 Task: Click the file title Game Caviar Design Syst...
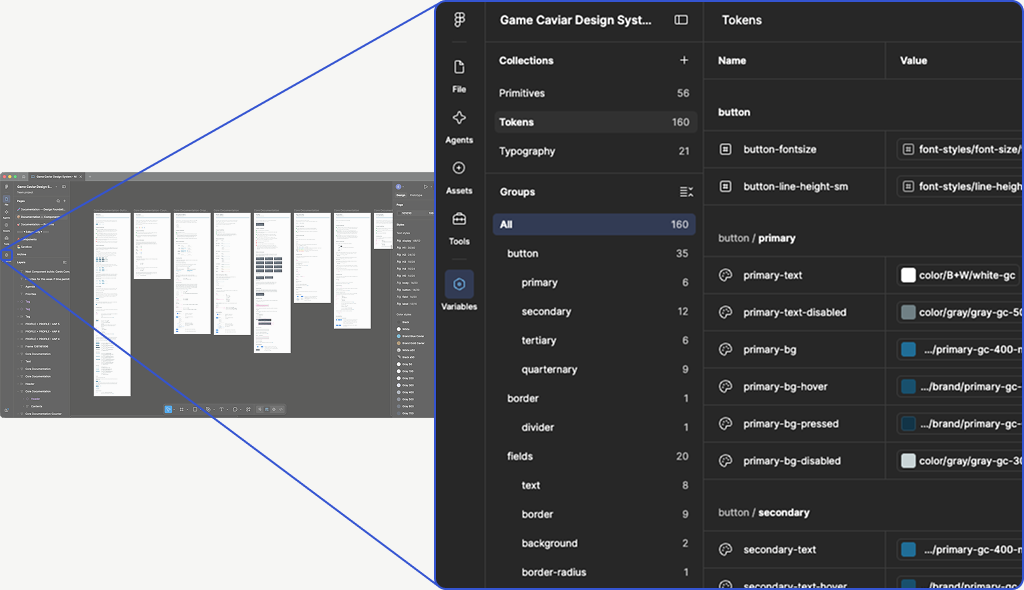pyautogui.click(x=575, y=20)
